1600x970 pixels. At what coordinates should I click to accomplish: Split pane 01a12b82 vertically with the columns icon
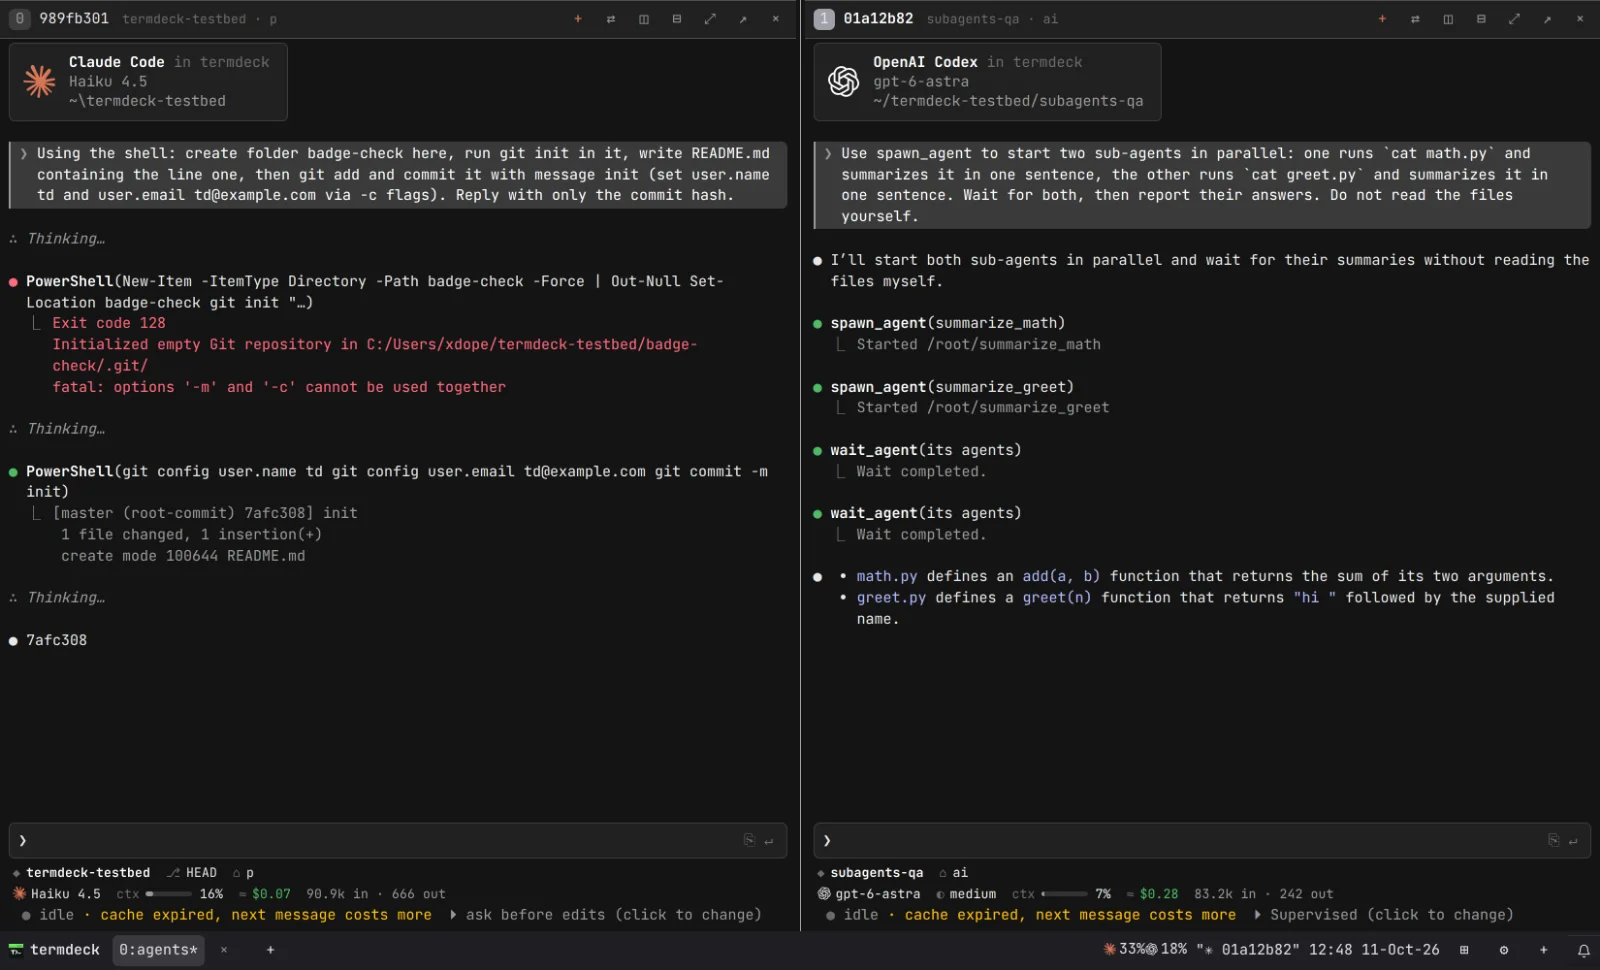[1448, 19]
